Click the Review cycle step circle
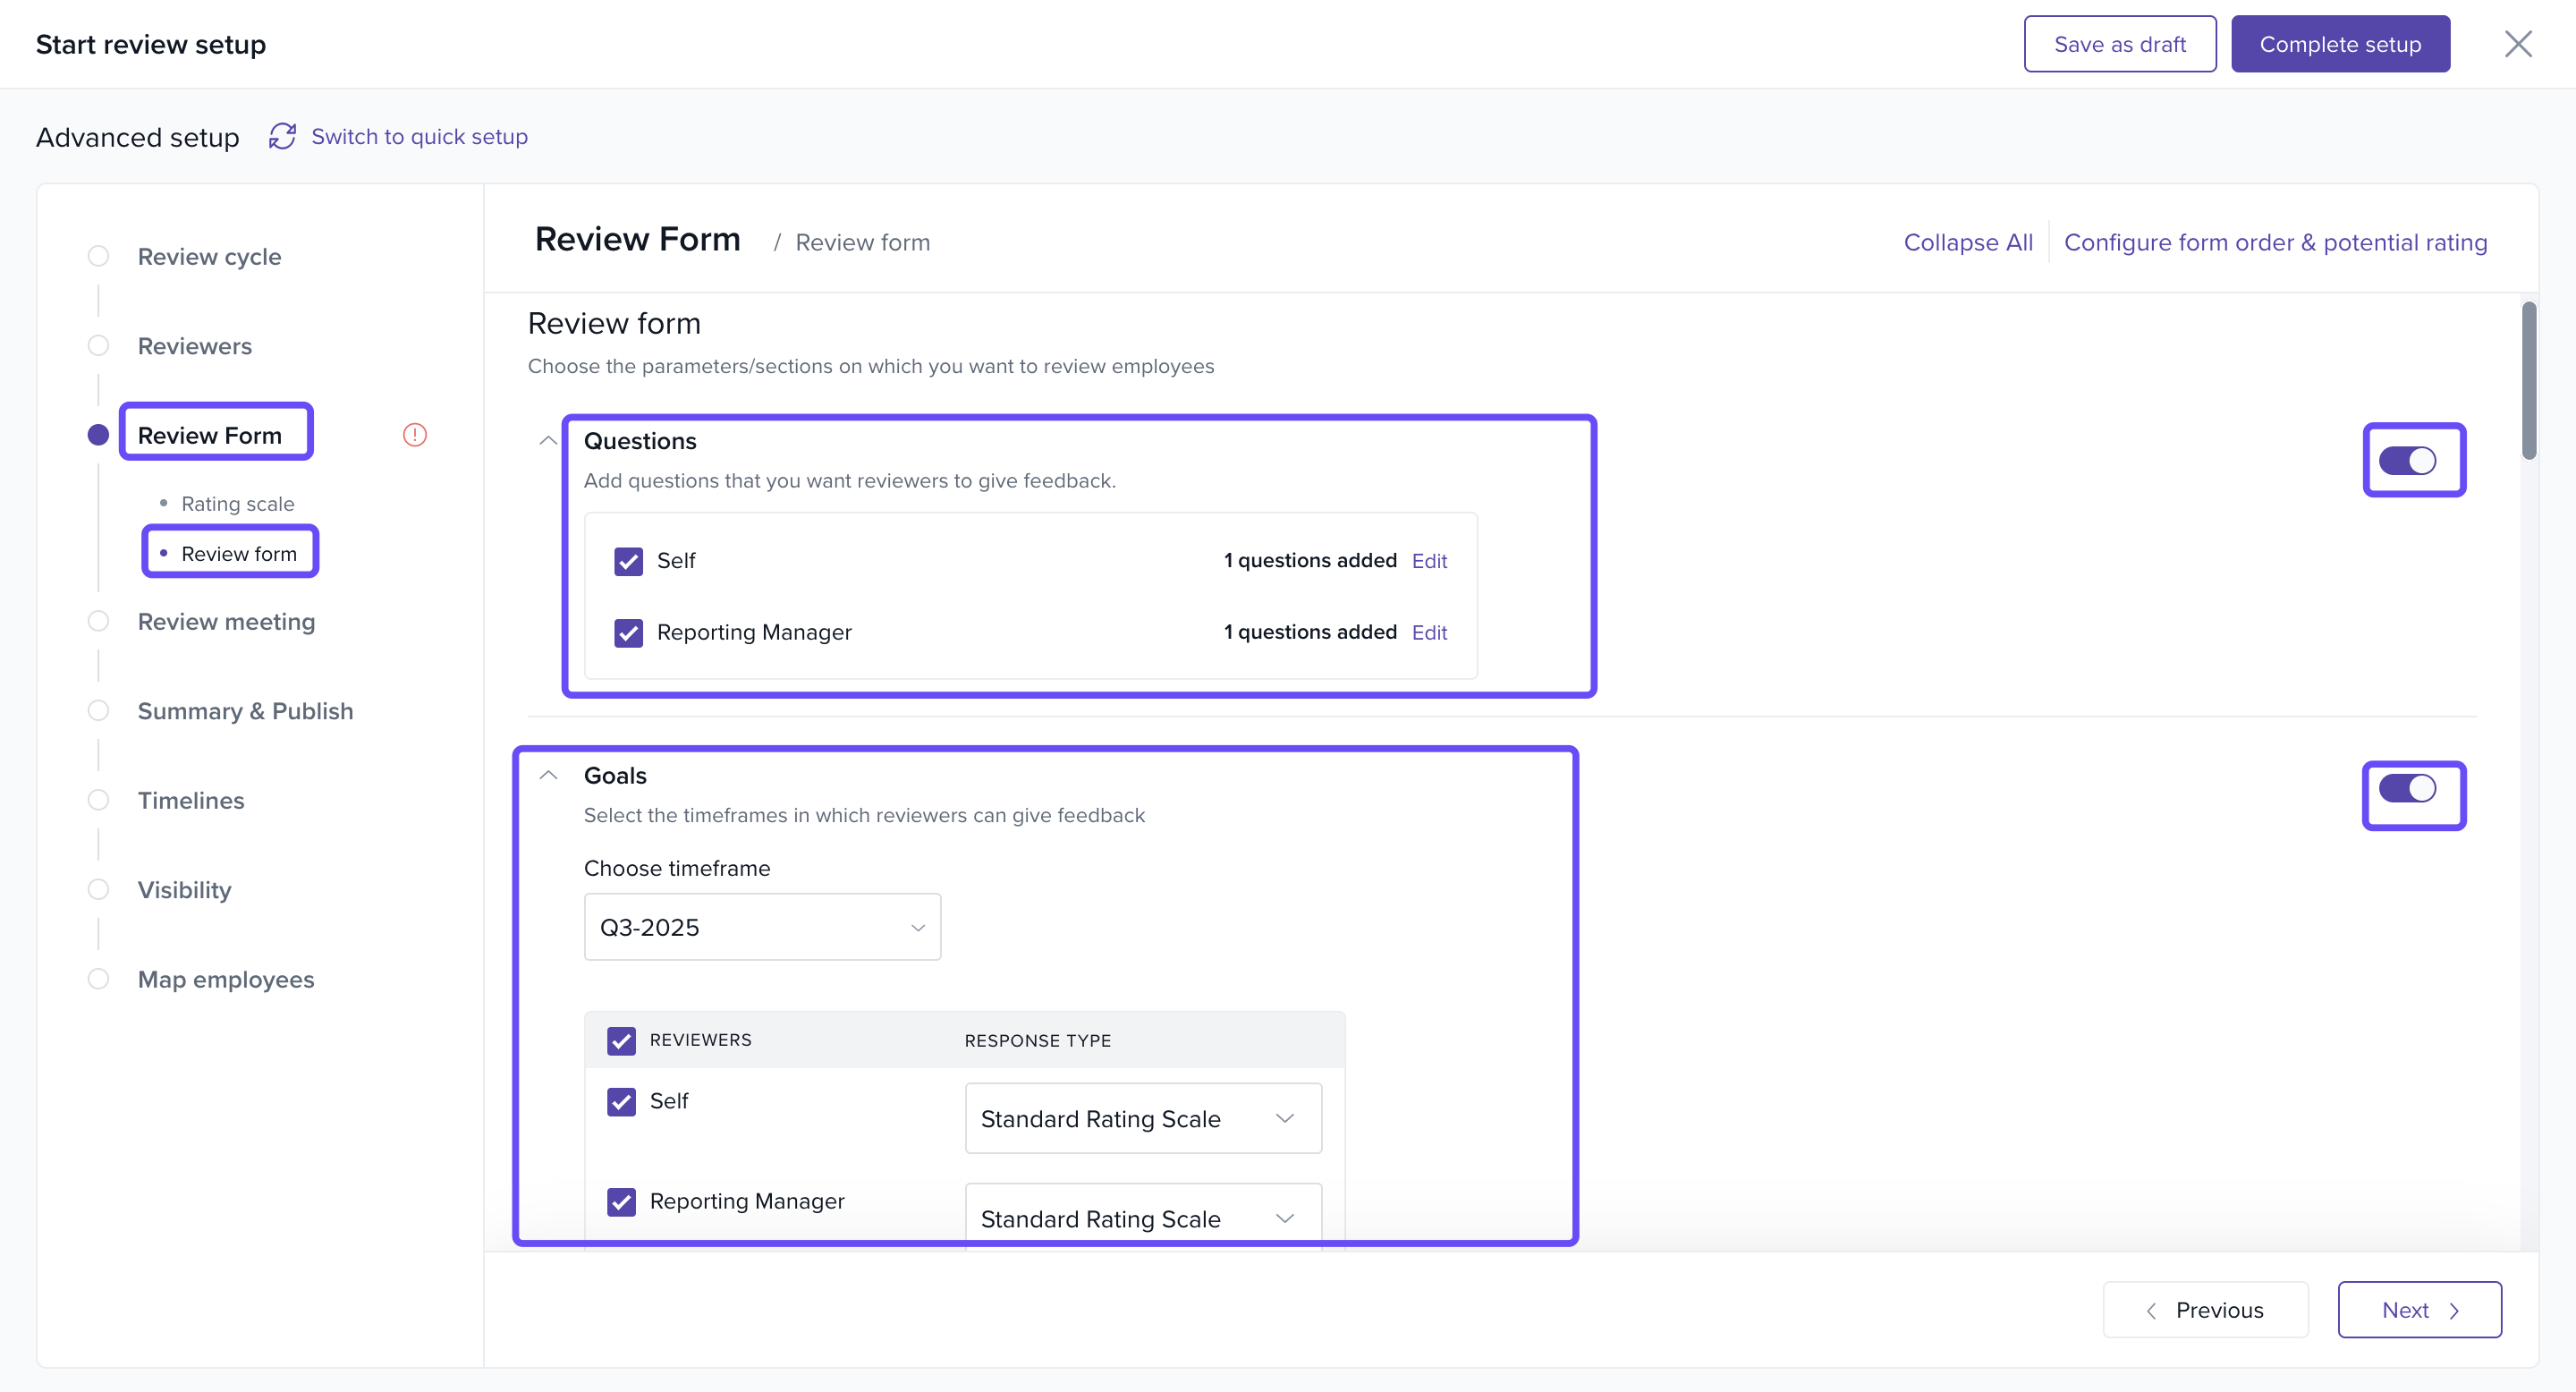2576x1392 pixels. point(98,256)
